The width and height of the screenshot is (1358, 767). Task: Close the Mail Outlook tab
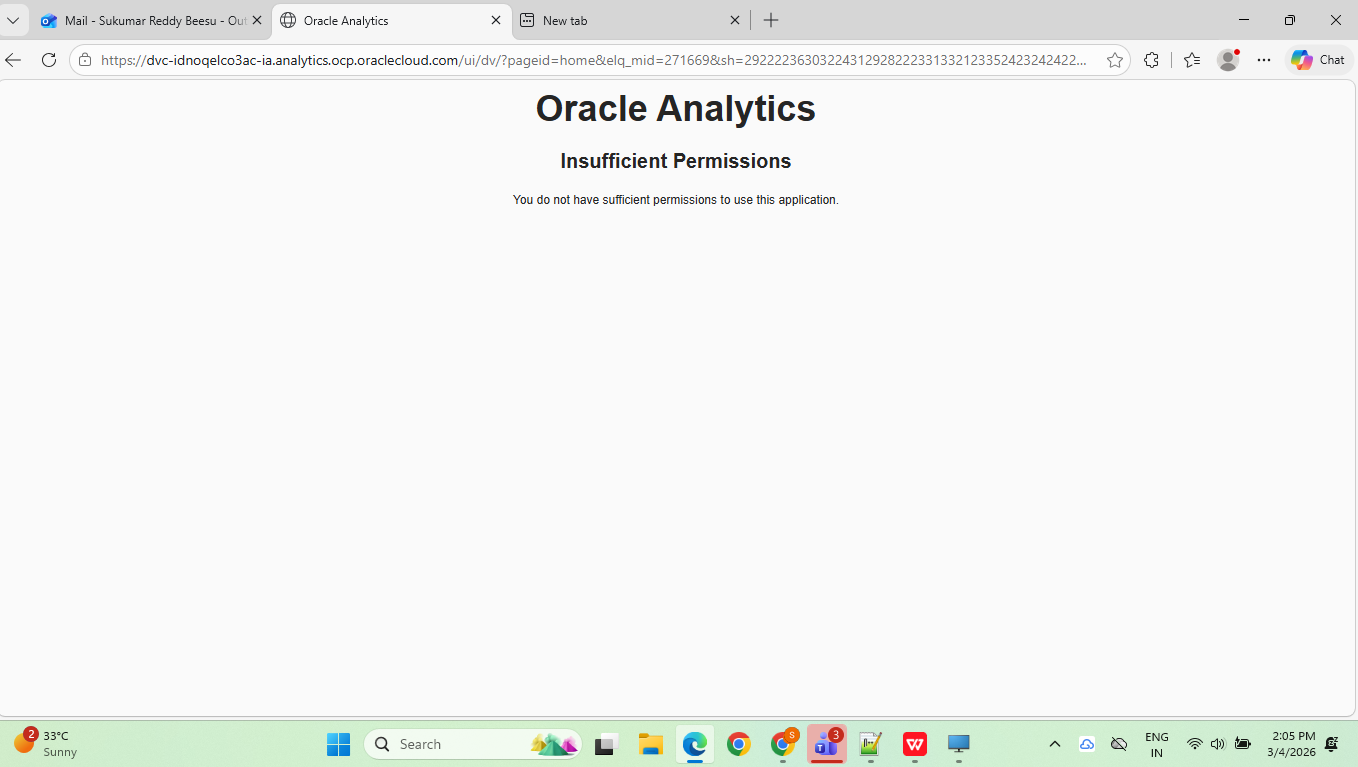pyautogui.click(x=256, y=20)
